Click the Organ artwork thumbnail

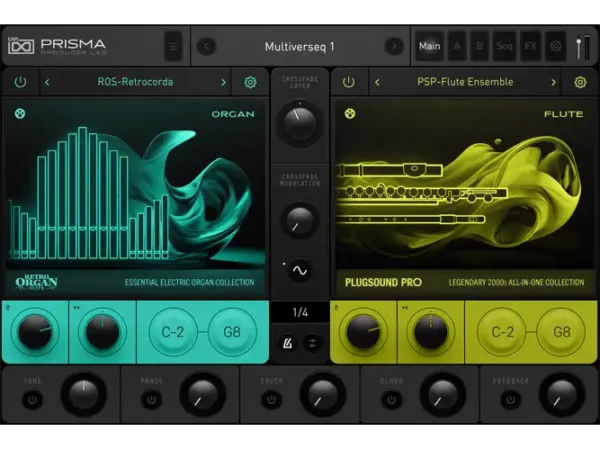pyautogui.click(x=135, y=184)
